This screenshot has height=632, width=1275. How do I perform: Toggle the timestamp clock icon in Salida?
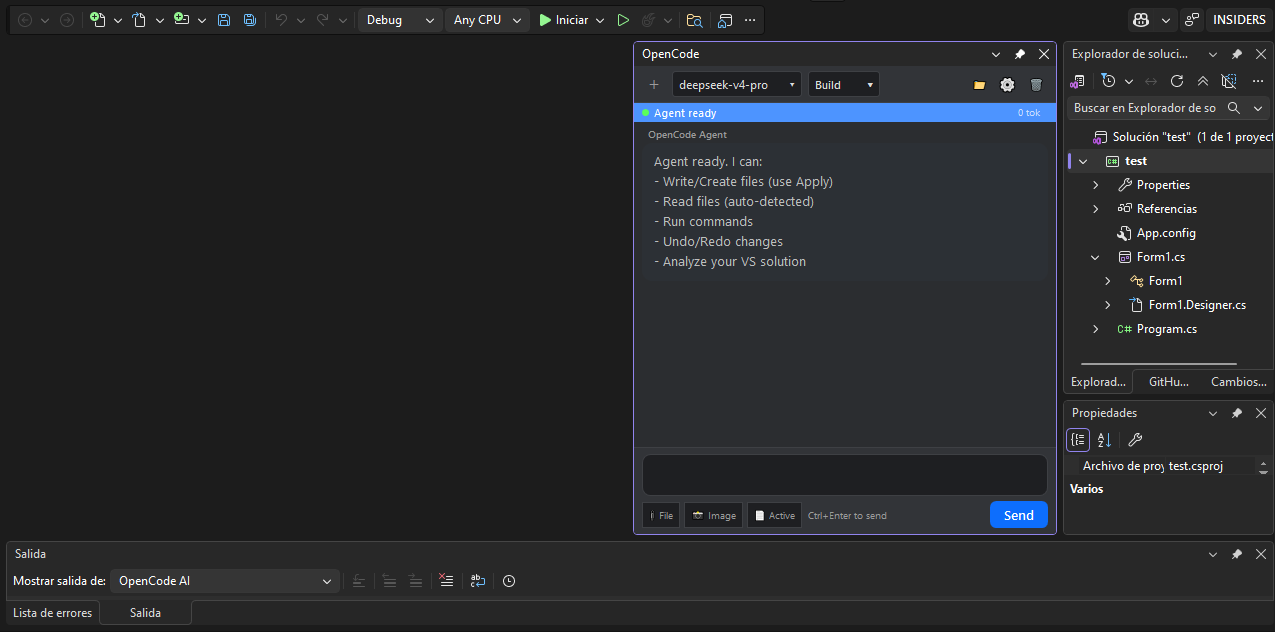point(509,581)
